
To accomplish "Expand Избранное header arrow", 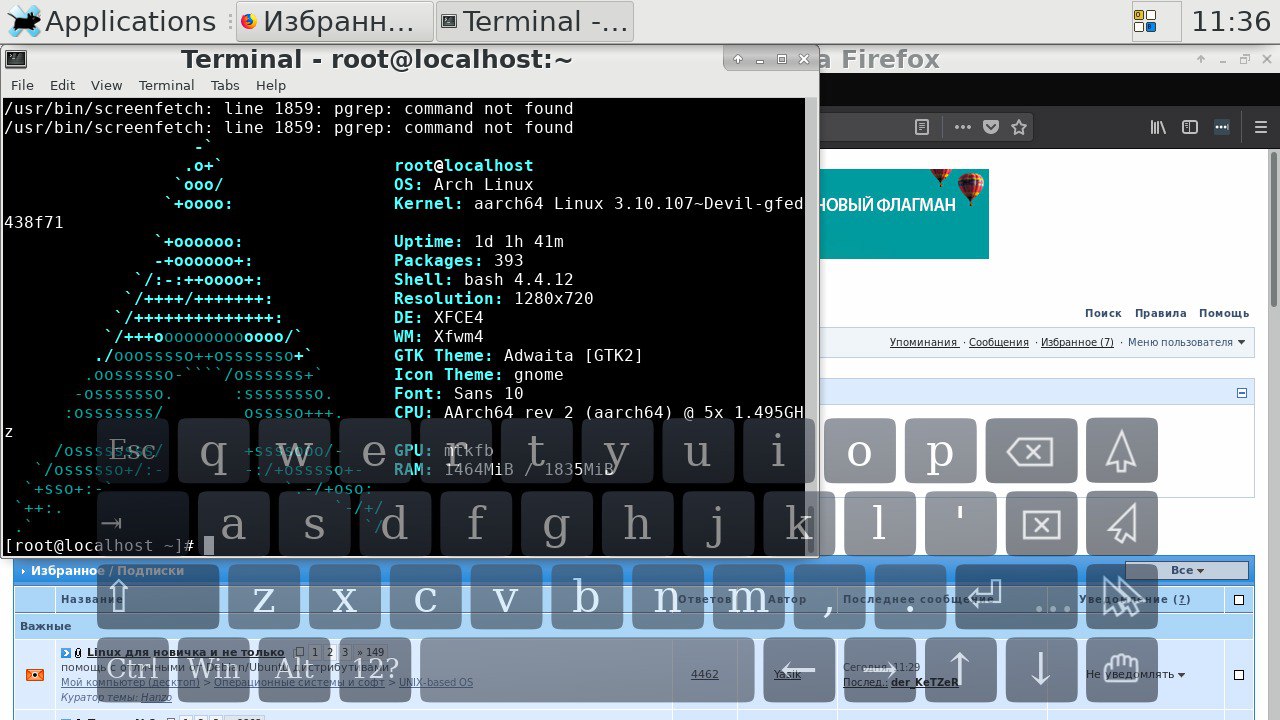I will tap(23, 571).
